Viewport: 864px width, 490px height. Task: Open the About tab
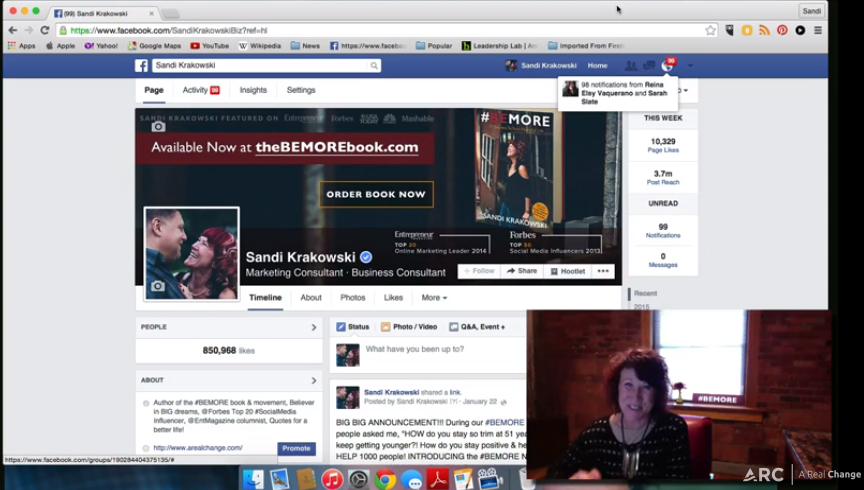(x=311, y=298)
